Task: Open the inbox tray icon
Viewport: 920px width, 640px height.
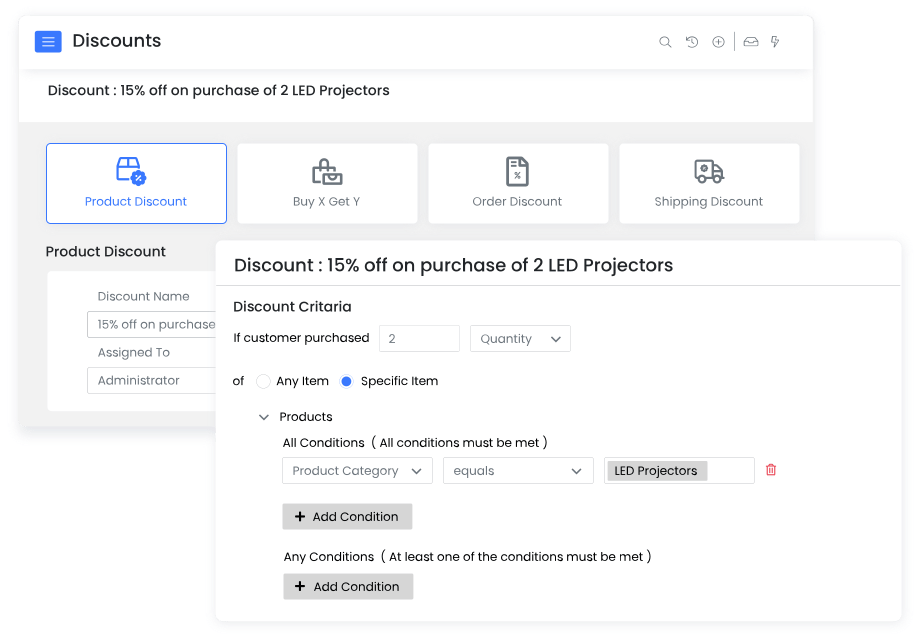Action: [751, 42]
